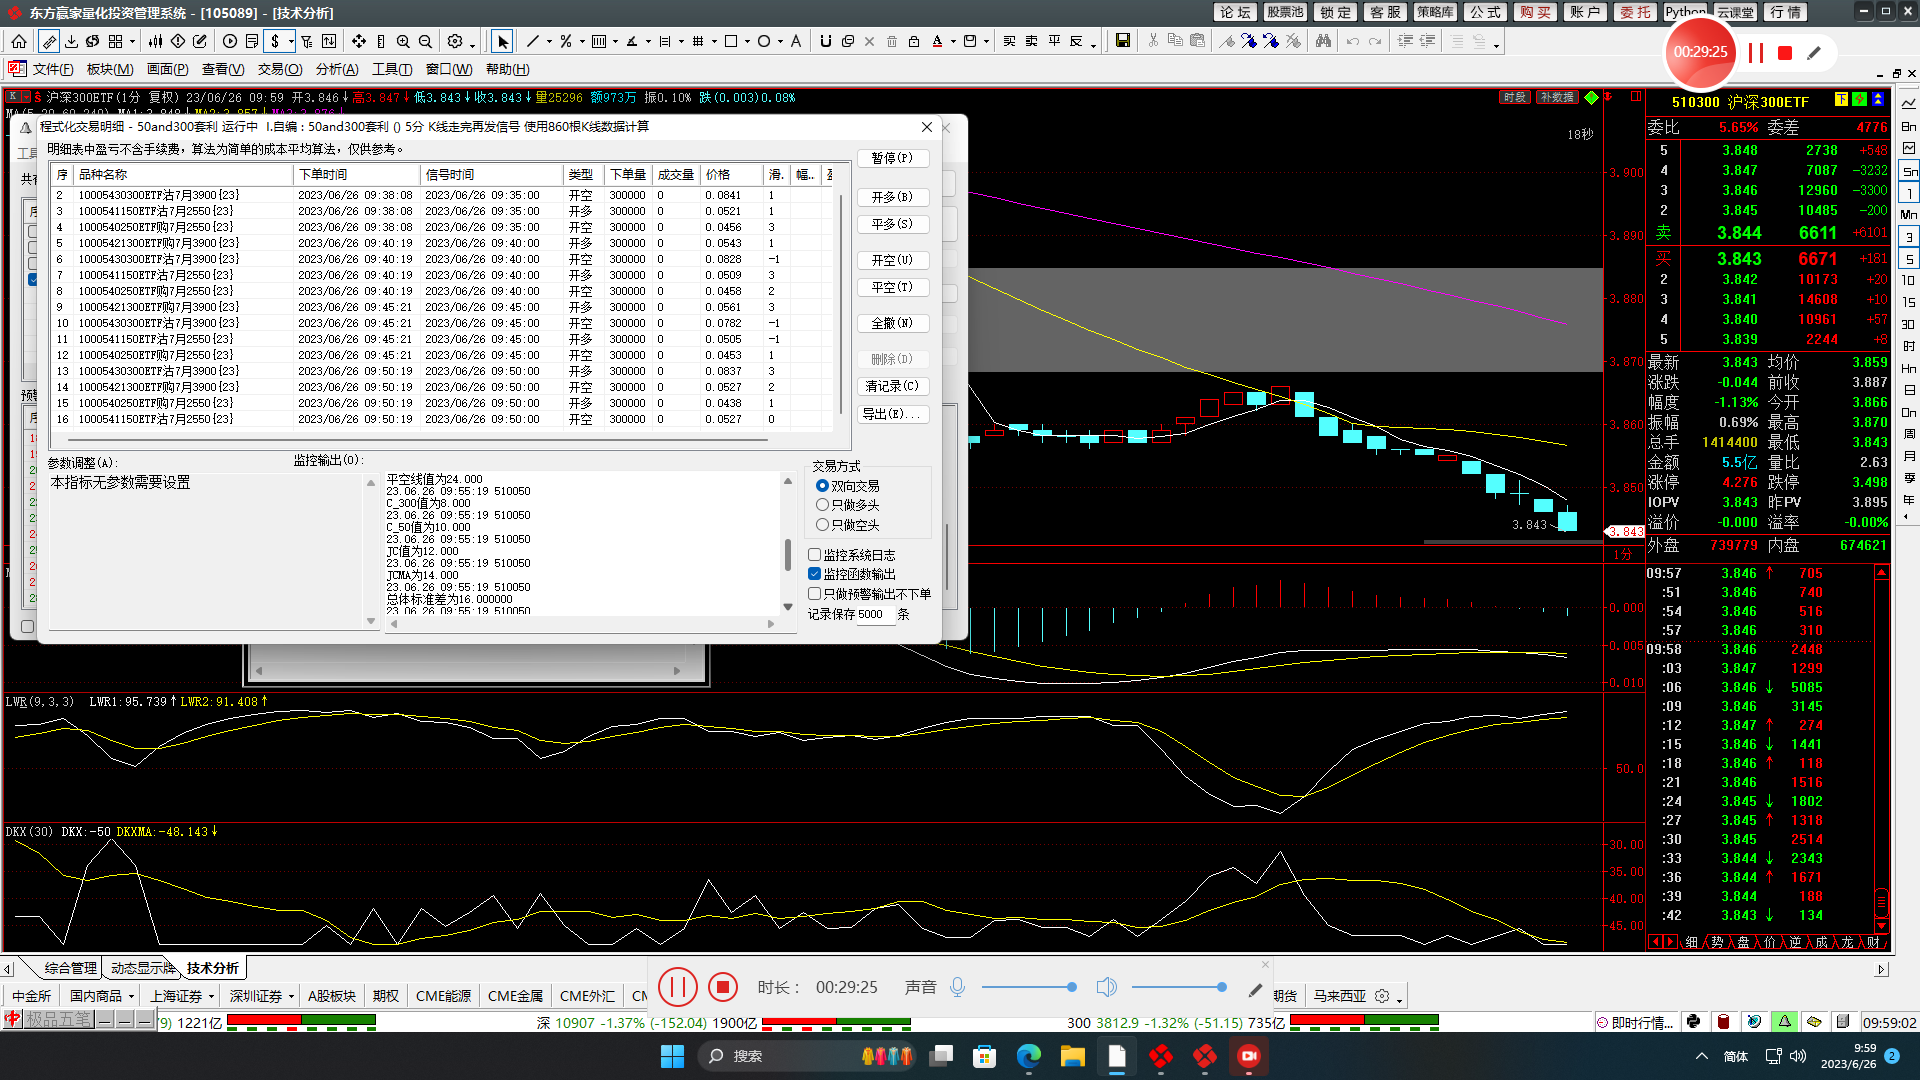Zoom in with the magnifier plus icon
Viewport: 1920px width, 1080px height.
(x=403, y=41)
